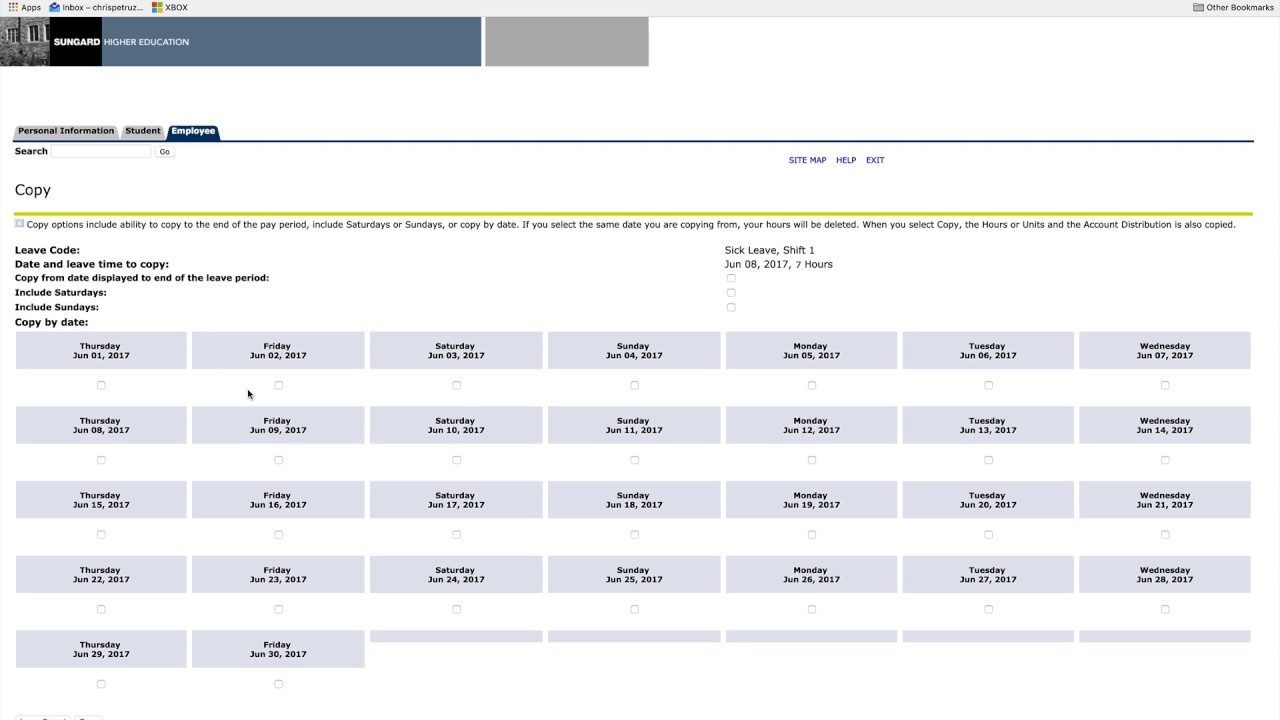This screenshot has height=720, width=1280.
Task: Tick the checkbox under Sunday Jun 25, 2017
Action: (634, 609)
